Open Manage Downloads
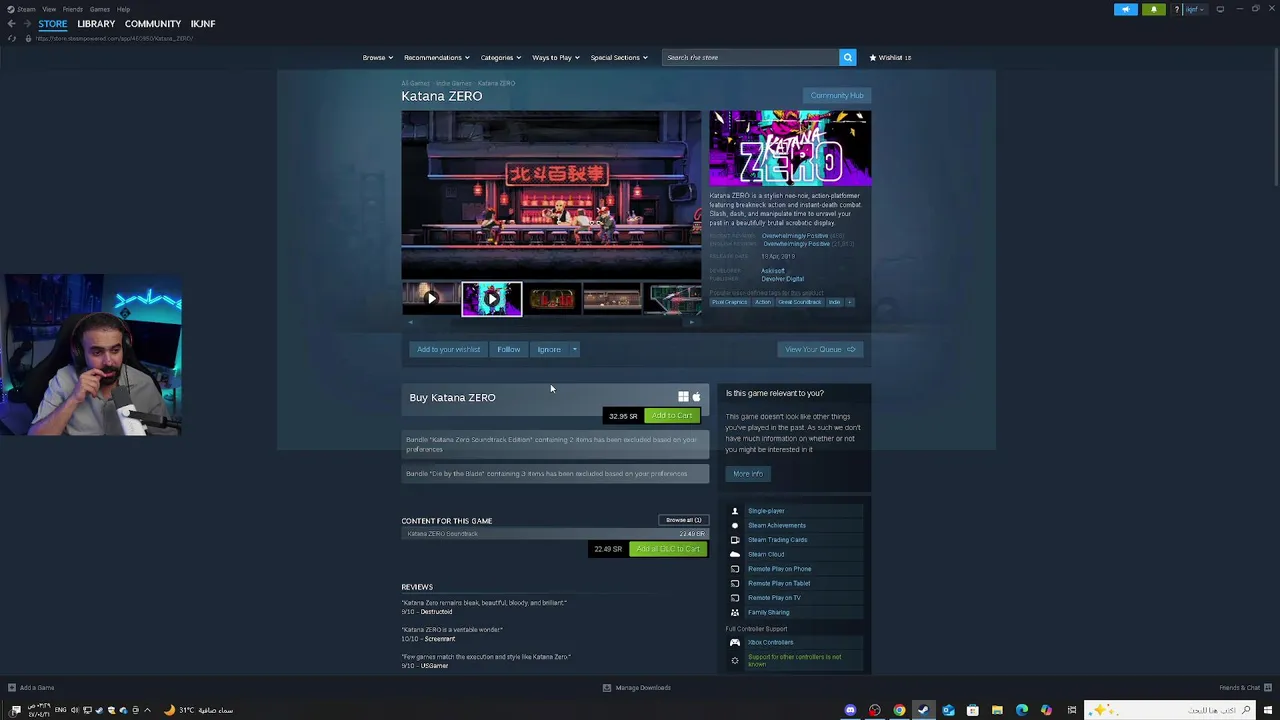1280x720 pixels. point(636,688)
